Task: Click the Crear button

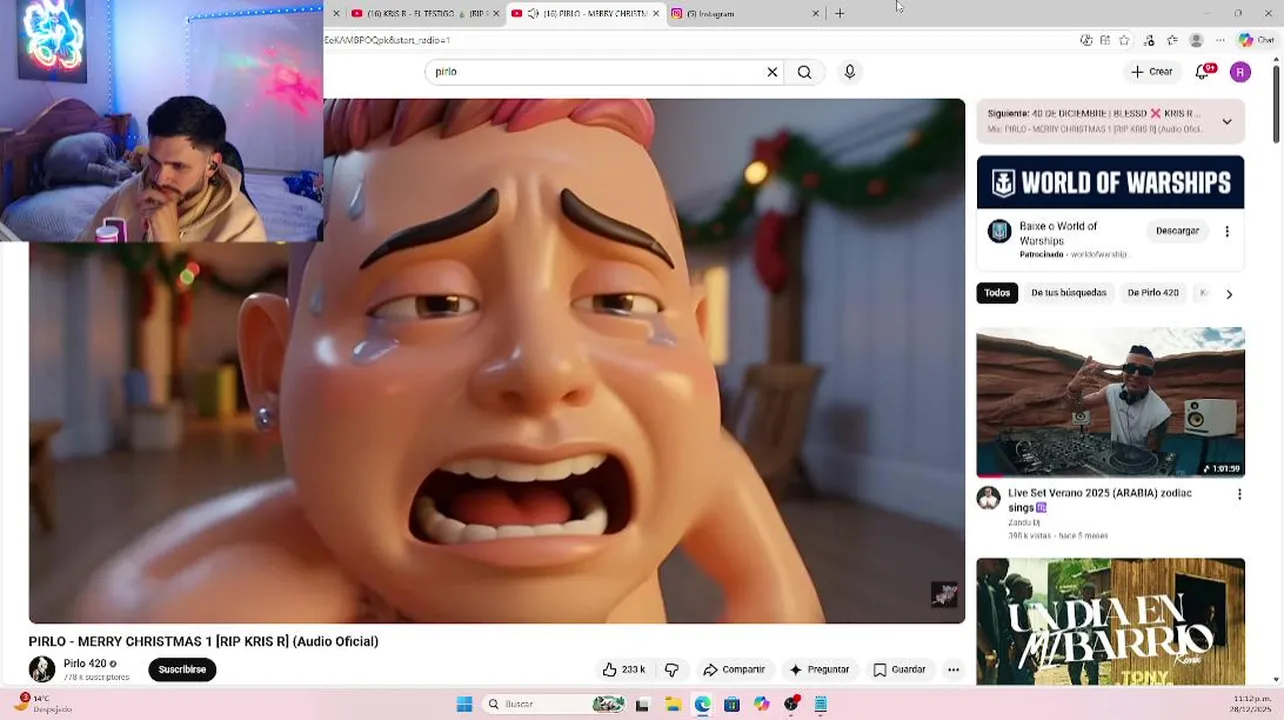Action: (x=1151, y=72)
